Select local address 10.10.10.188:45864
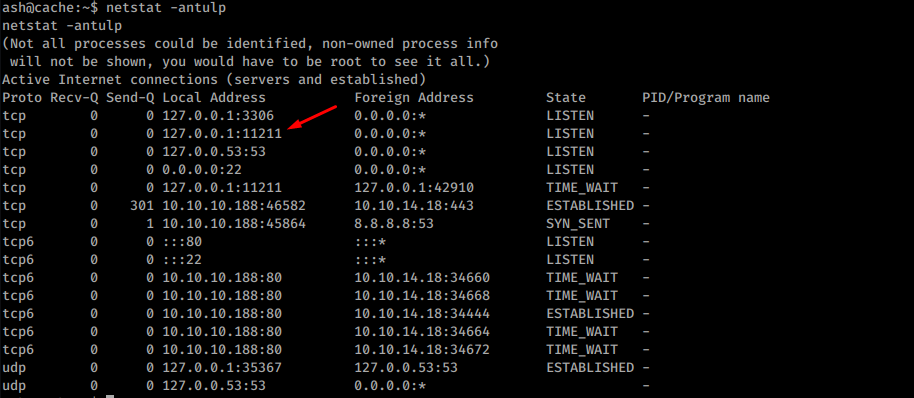The height and width of the screenshot is (398, 914). (234, 224)
